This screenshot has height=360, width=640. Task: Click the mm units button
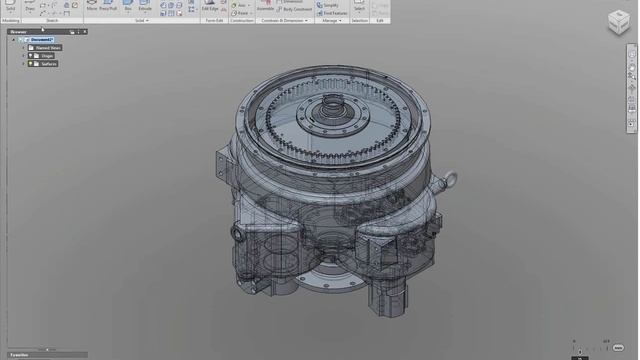[x=618, y=348]
